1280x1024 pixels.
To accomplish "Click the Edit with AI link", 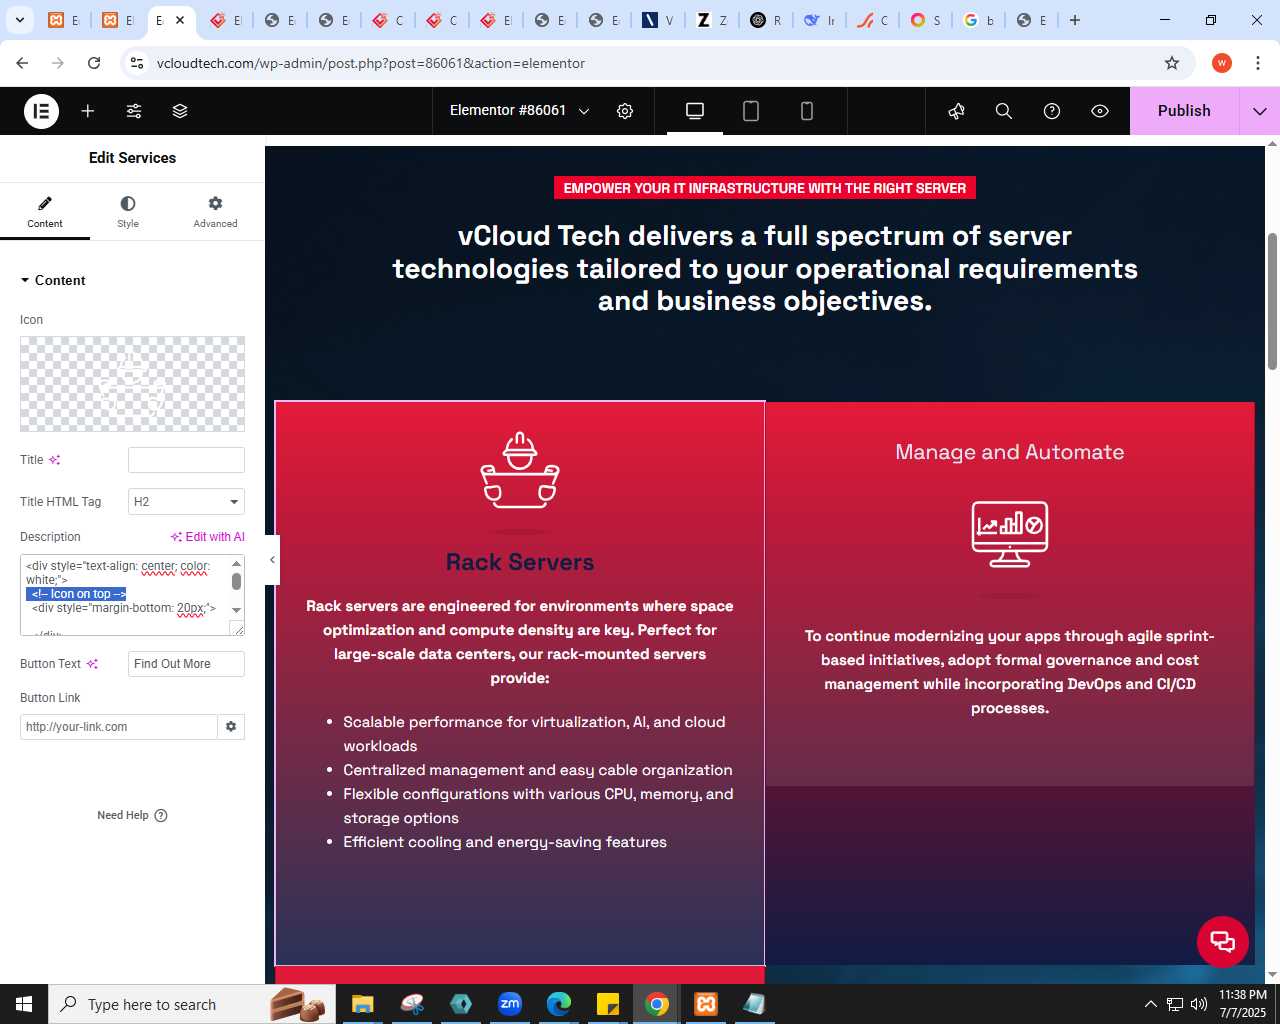I will pos(208,537).
